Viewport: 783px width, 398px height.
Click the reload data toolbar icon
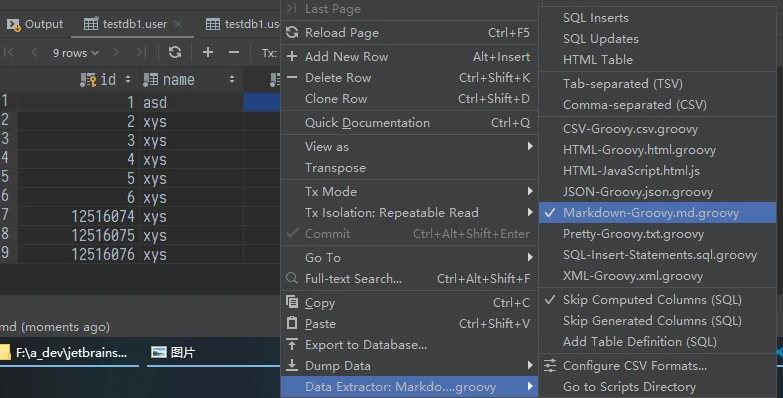click(x=175, y=52)
